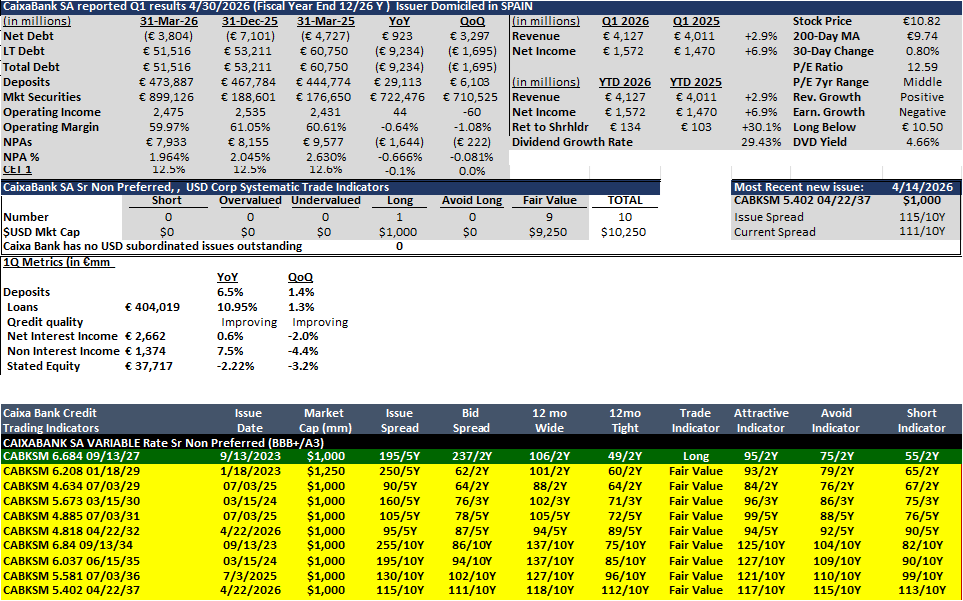
Task: Click the Fair Value column header in indicators
Action: click(550, 201)
